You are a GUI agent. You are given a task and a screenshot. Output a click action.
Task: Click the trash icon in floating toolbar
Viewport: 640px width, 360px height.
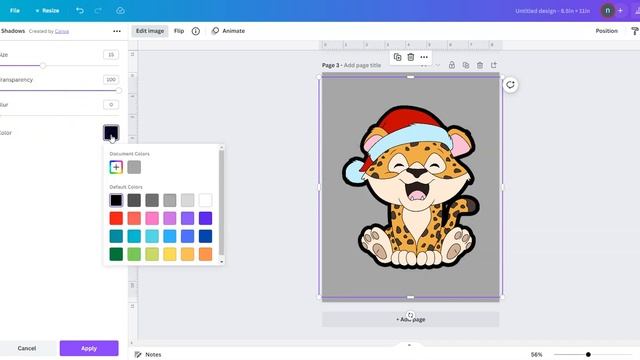pyautogui.click(x=411, y=57)
